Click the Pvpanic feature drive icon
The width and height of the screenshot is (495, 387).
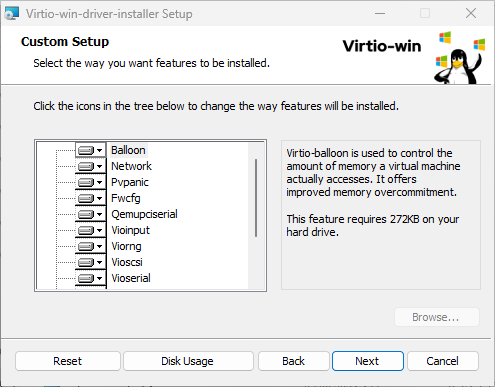click(x=90, y=182)
